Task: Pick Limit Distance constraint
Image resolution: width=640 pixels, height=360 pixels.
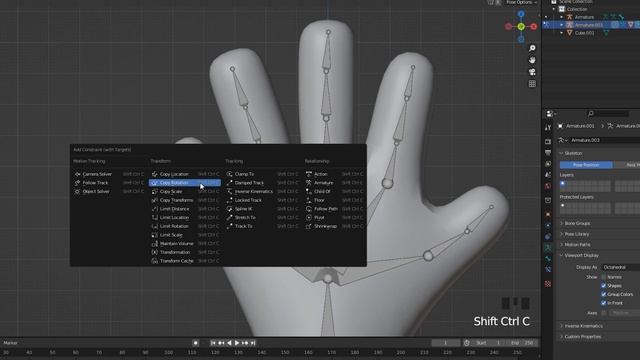Action: coord(184,209)
